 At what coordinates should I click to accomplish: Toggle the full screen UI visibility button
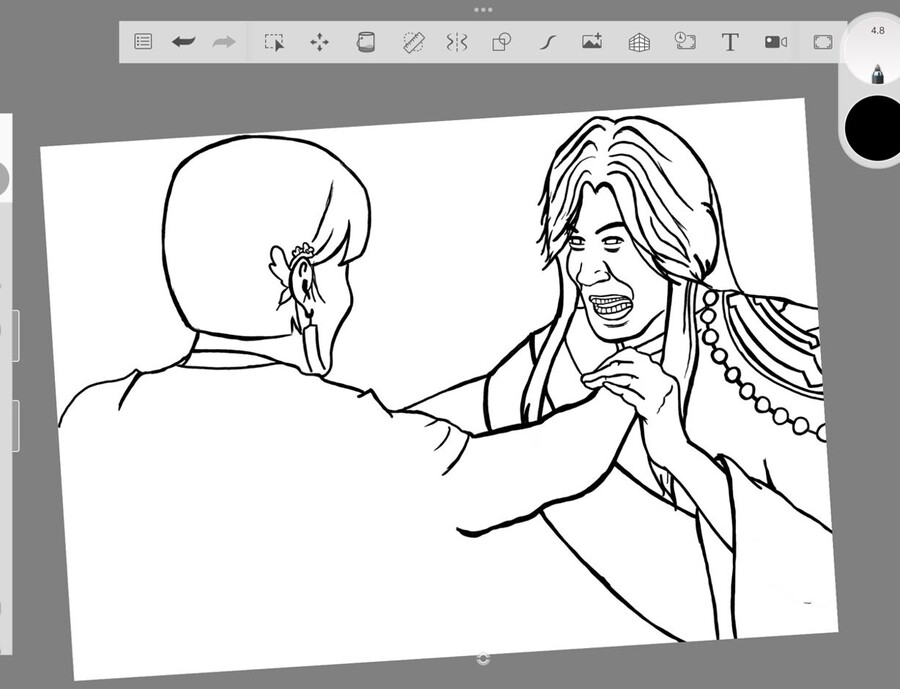click(823, 42)
